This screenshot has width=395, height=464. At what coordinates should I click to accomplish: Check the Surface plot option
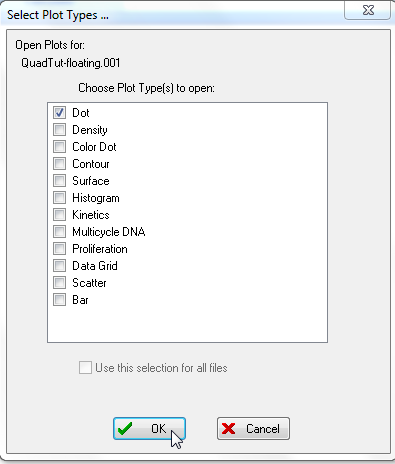tap(59, 181)
